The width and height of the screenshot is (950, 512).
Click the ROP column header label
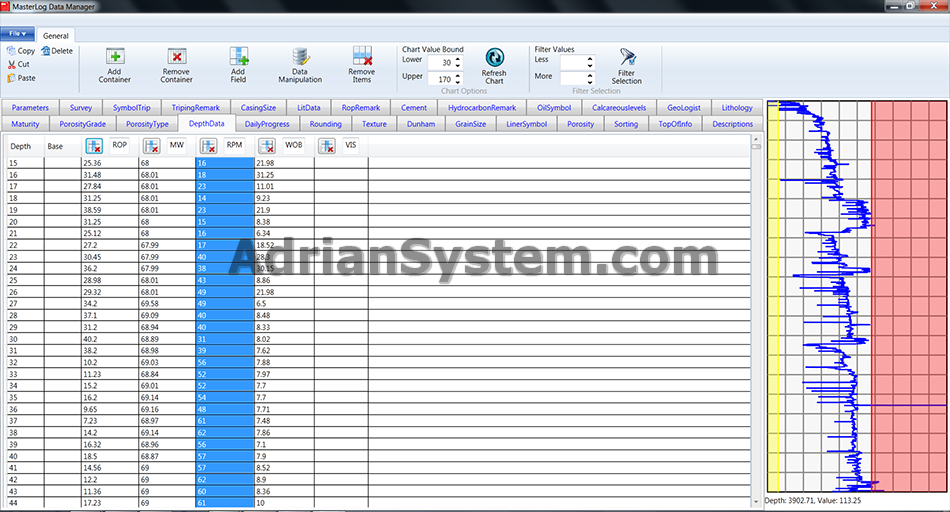tap(120, 145)
